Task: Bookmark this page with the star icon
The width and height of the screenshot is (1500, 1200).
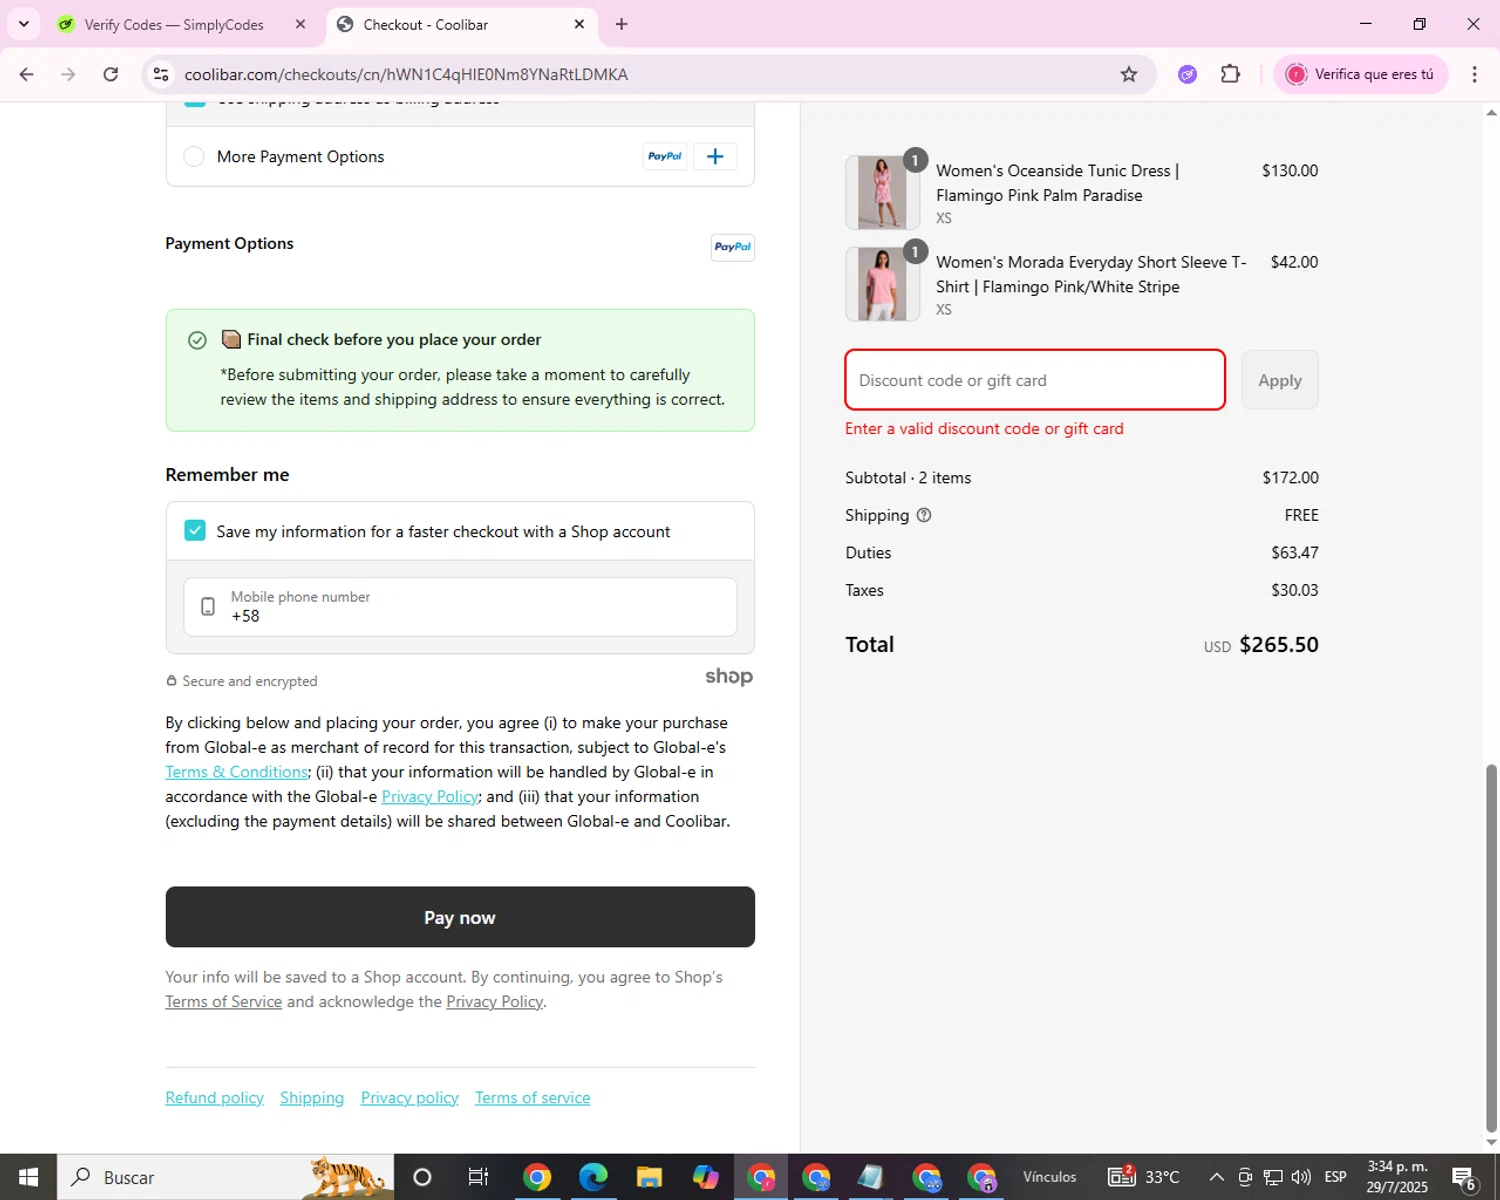Action: click(1129, 74)
